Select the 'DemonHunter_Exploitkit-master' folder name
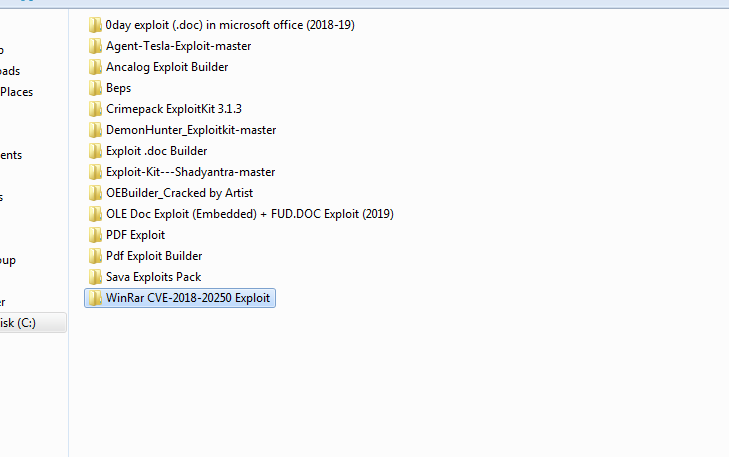The width and height of the screenshot is (729, 457). pyautogui.click(x=191, y=130)
